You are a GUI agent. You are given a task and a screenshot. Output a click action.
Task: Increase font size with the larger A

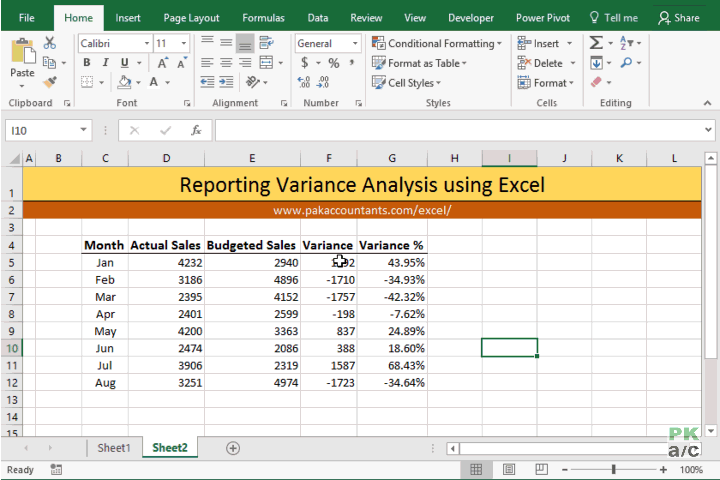(x=163, y=63)
